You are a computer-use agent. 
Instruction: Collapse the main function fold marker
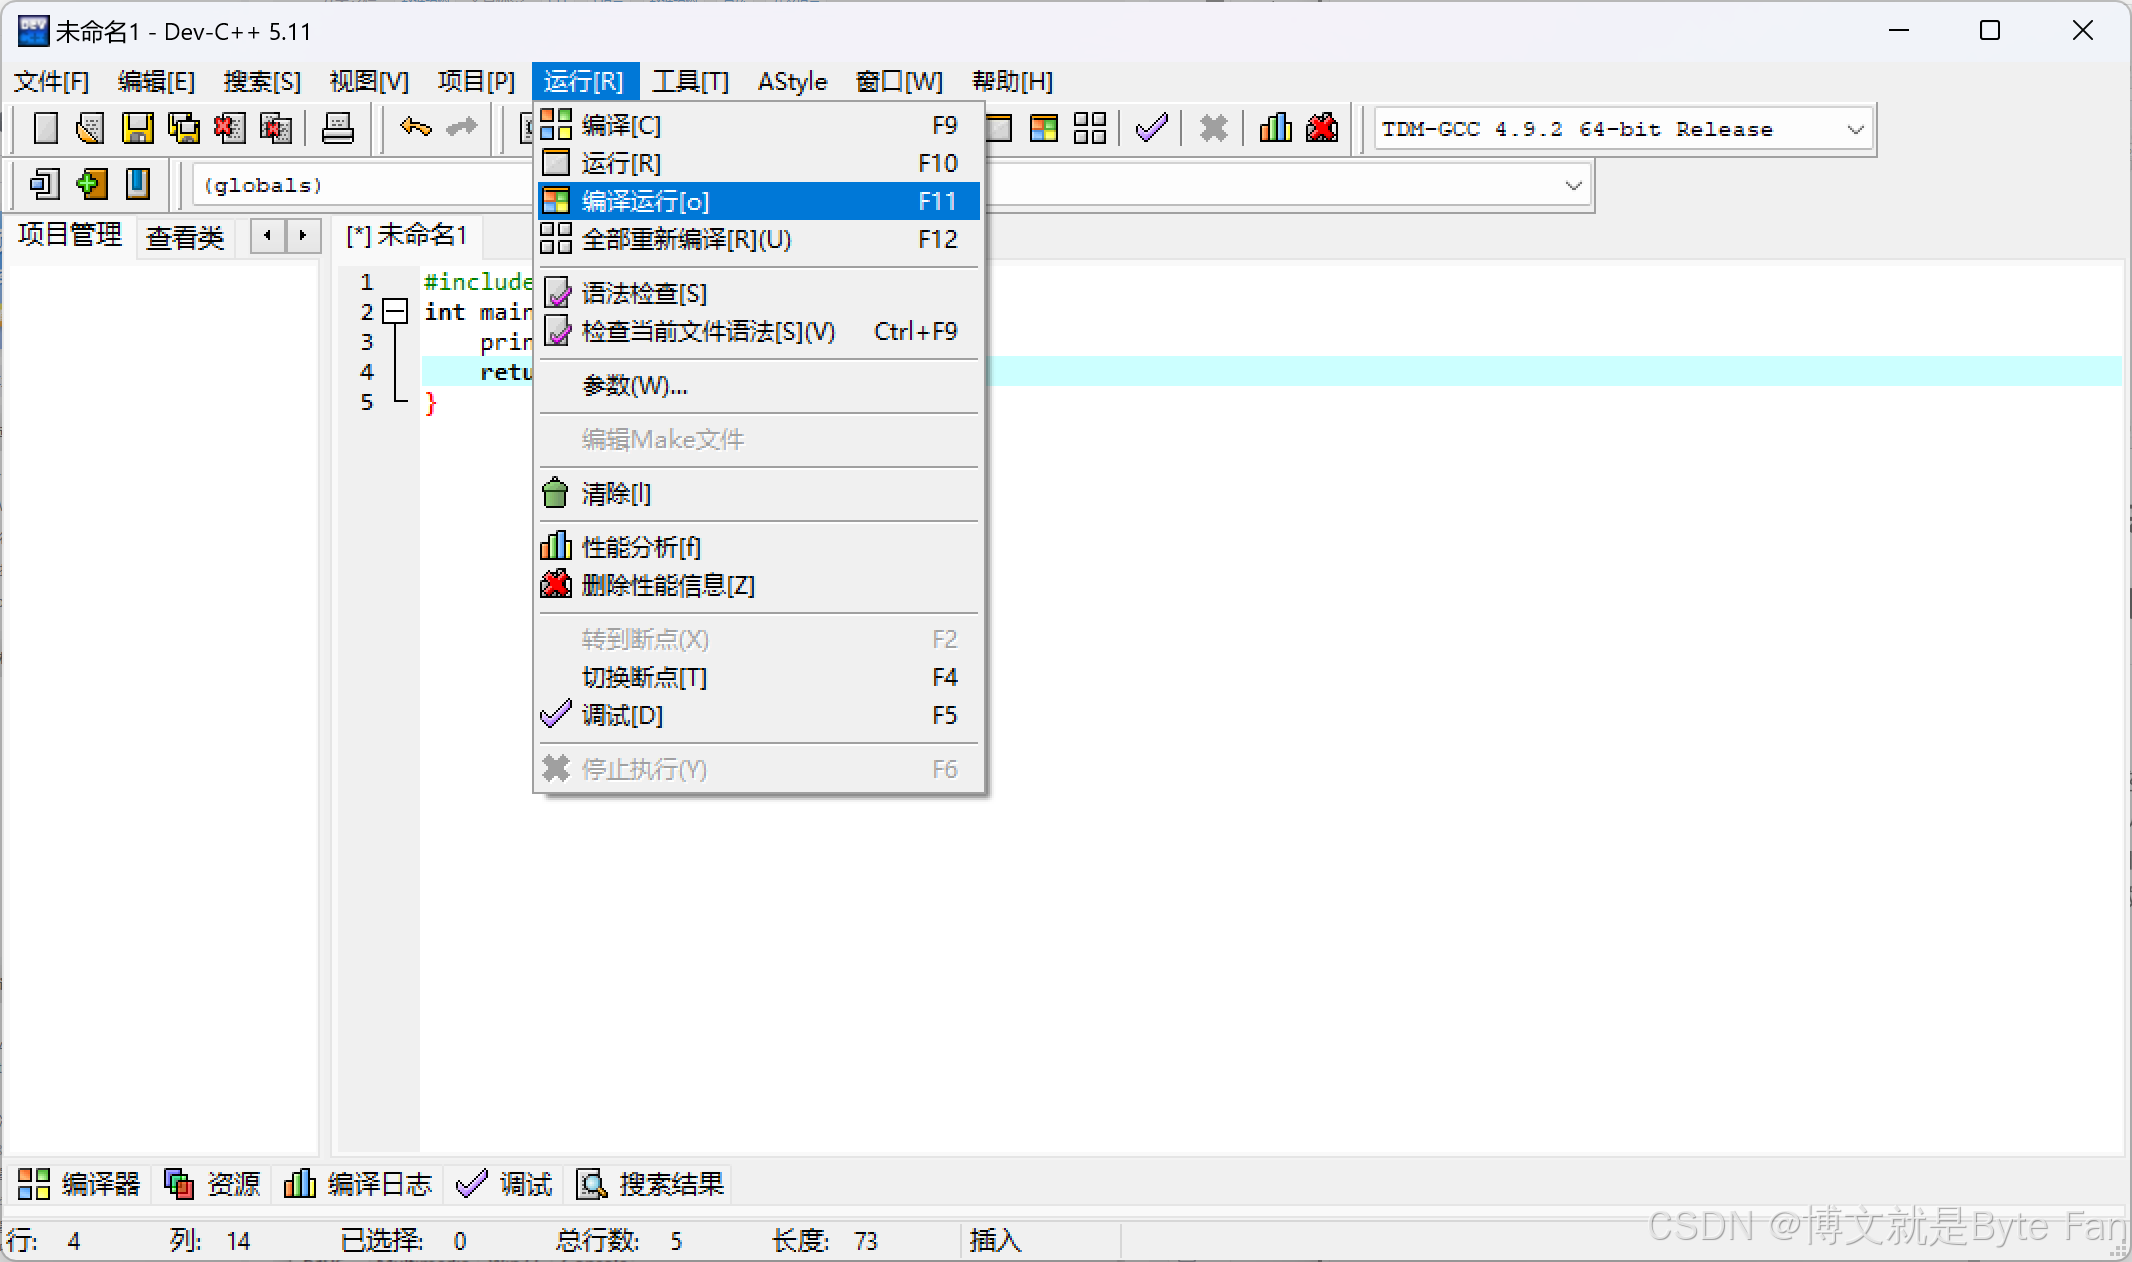(x=396, y=311)
